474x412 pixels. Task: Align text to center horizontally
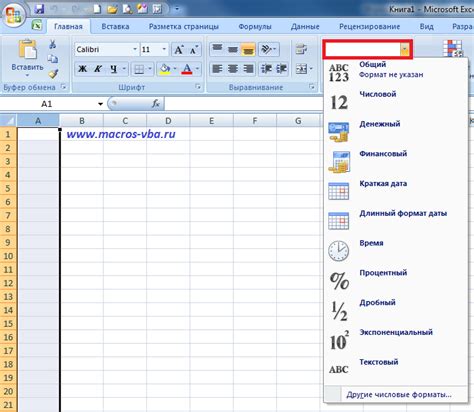pos(233,69)
